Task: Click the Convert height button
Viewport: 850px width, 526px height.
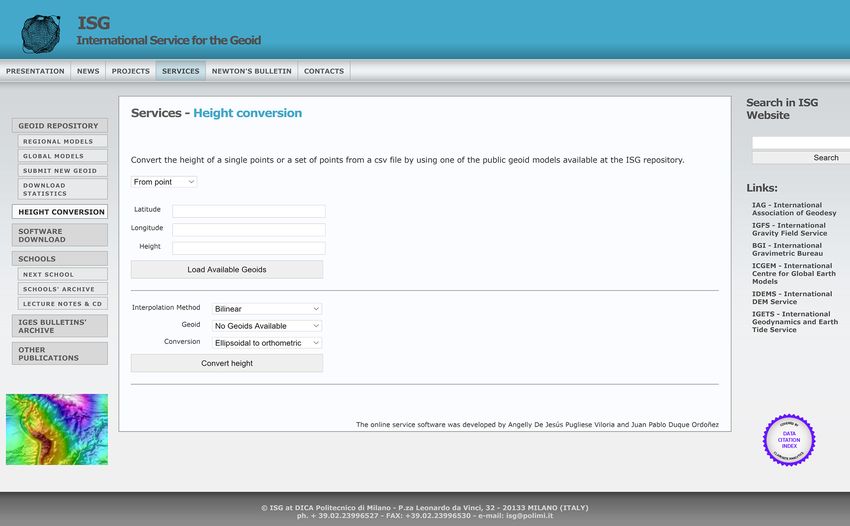Action: pyautogui.click(x=227, y=363)
